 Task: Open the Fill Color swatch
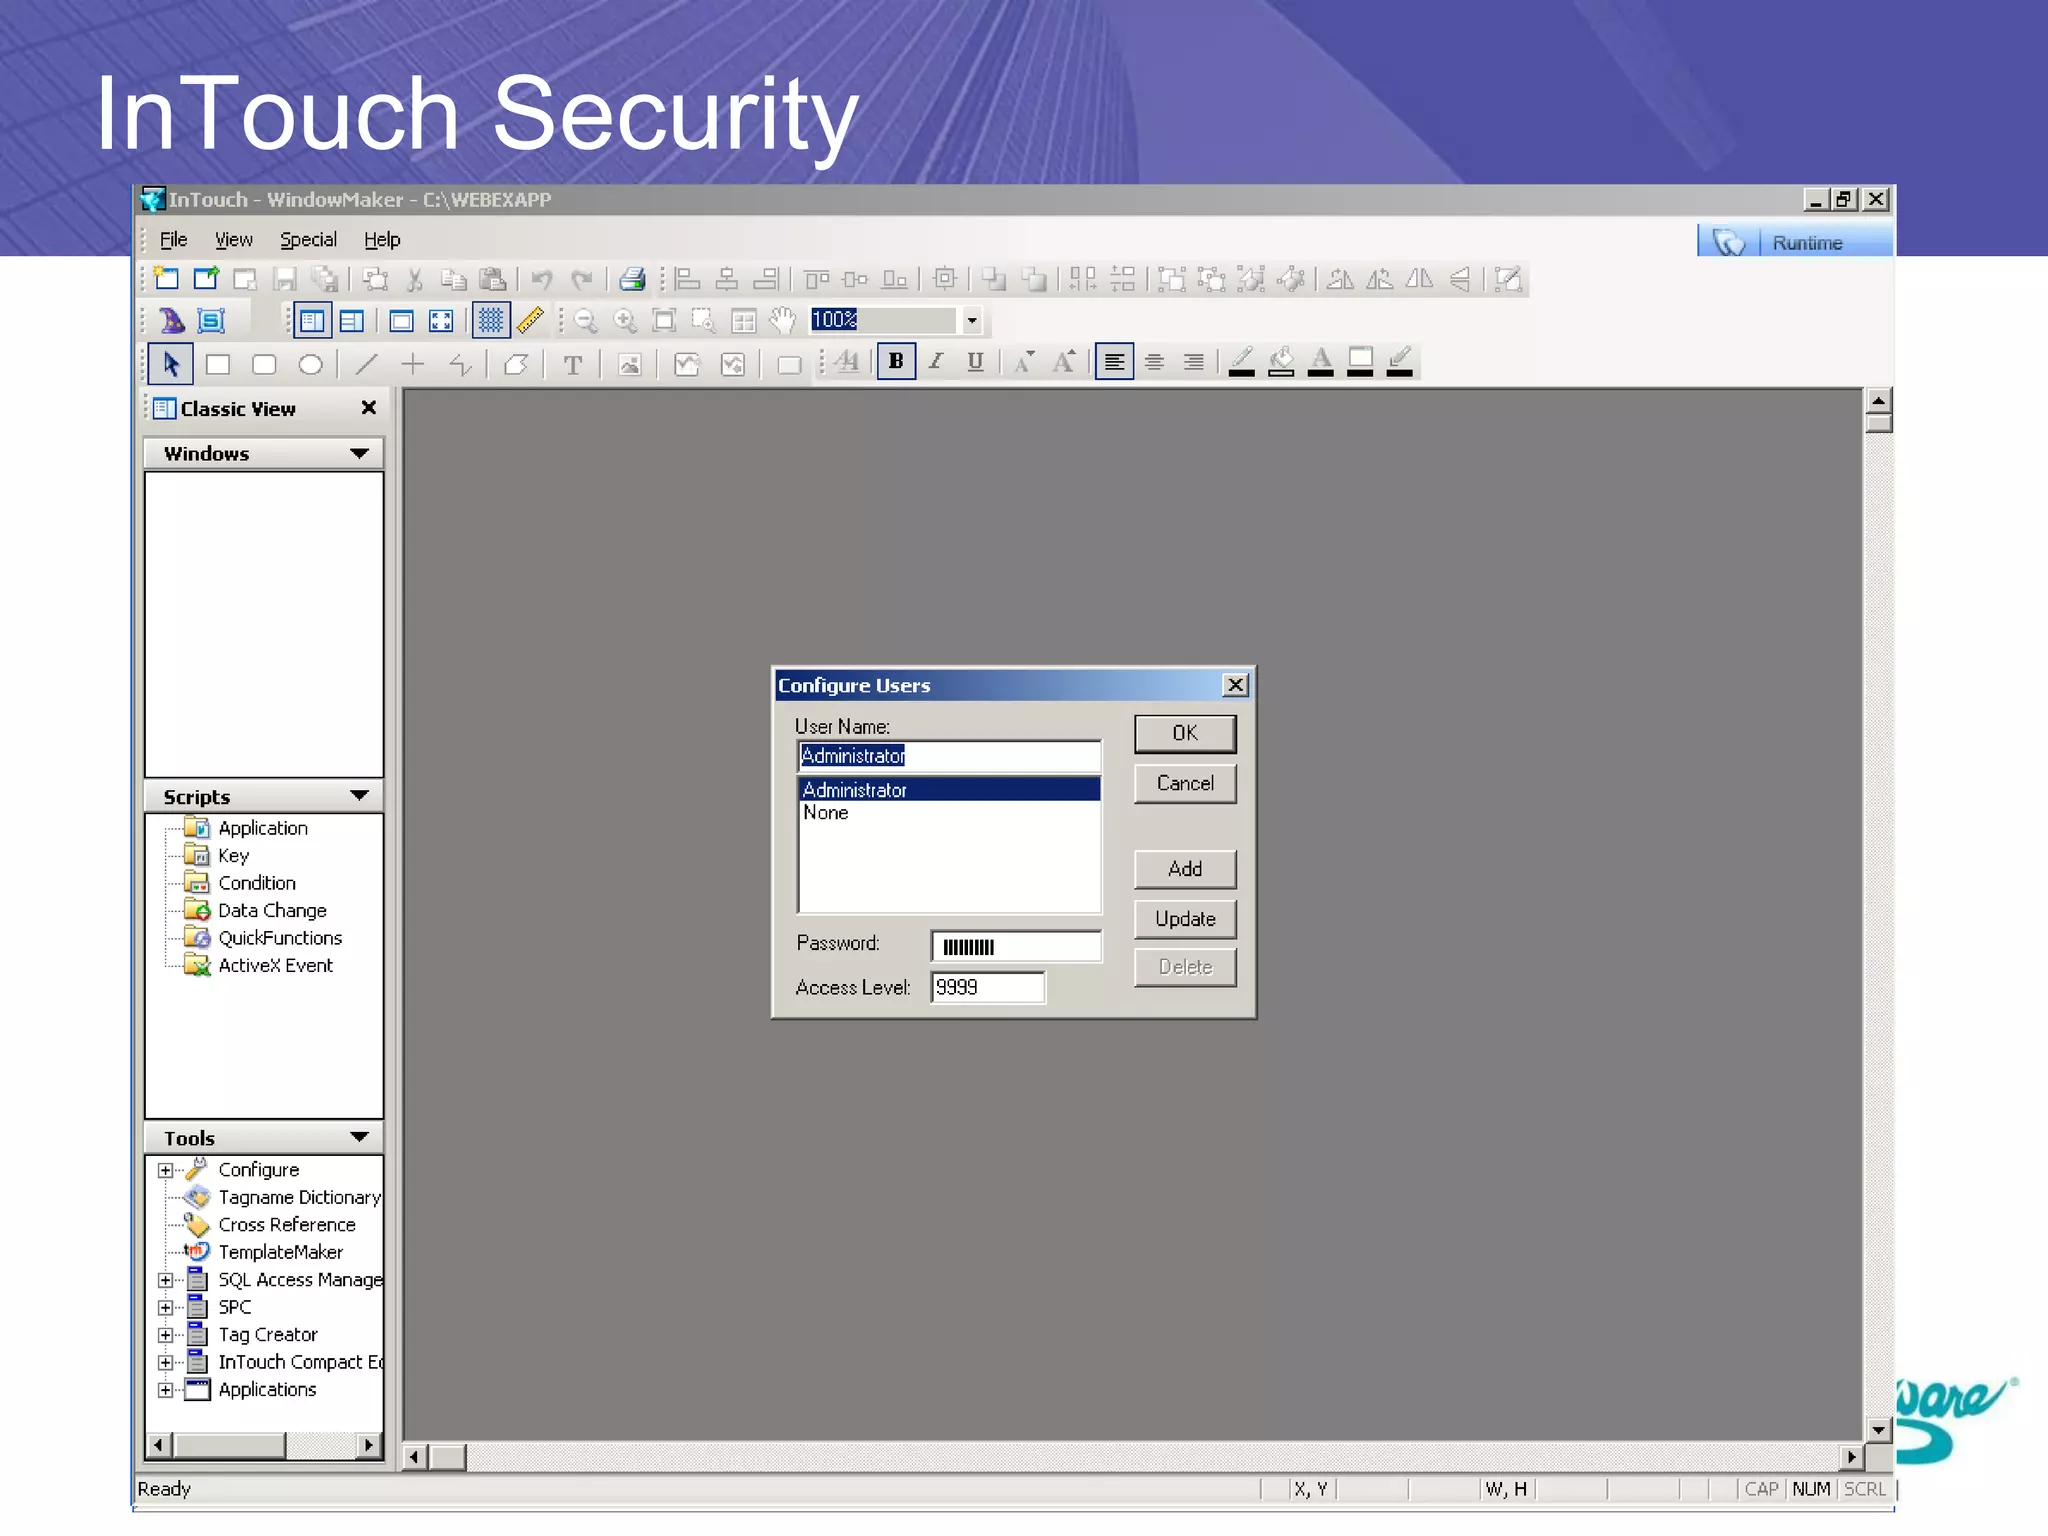click(x=1281, y=361)
